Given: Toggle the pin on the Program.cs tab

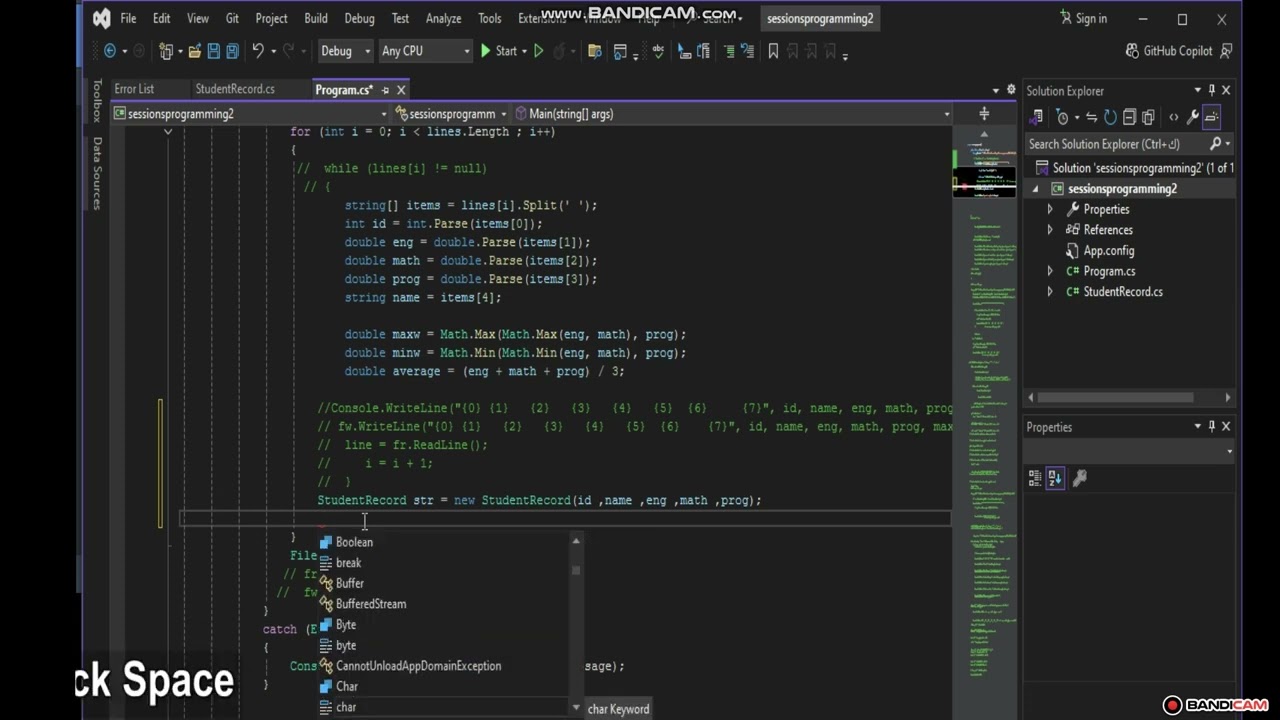Looking at the screenshot, I should point(385,90).
